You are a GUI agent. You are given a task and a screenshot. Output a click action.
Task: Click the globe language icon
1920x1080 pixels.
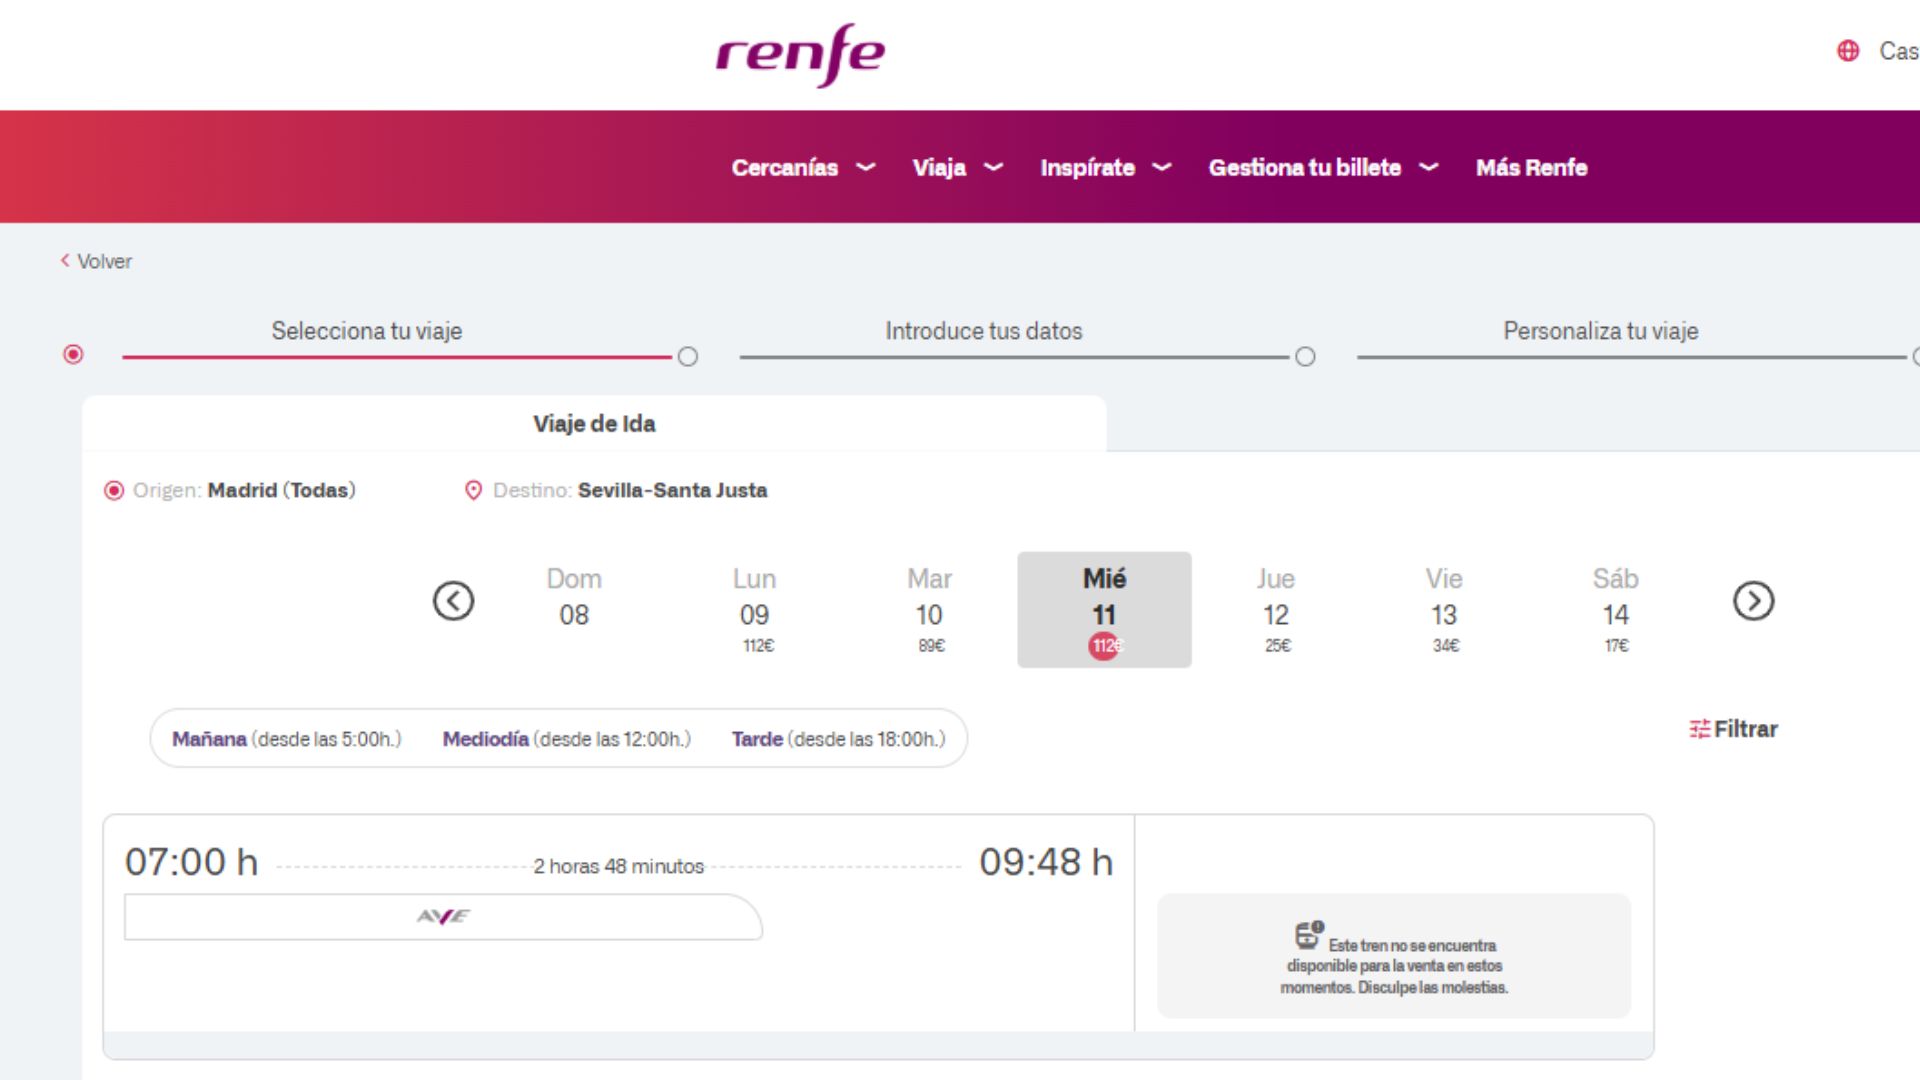(x=1848, y=51)
